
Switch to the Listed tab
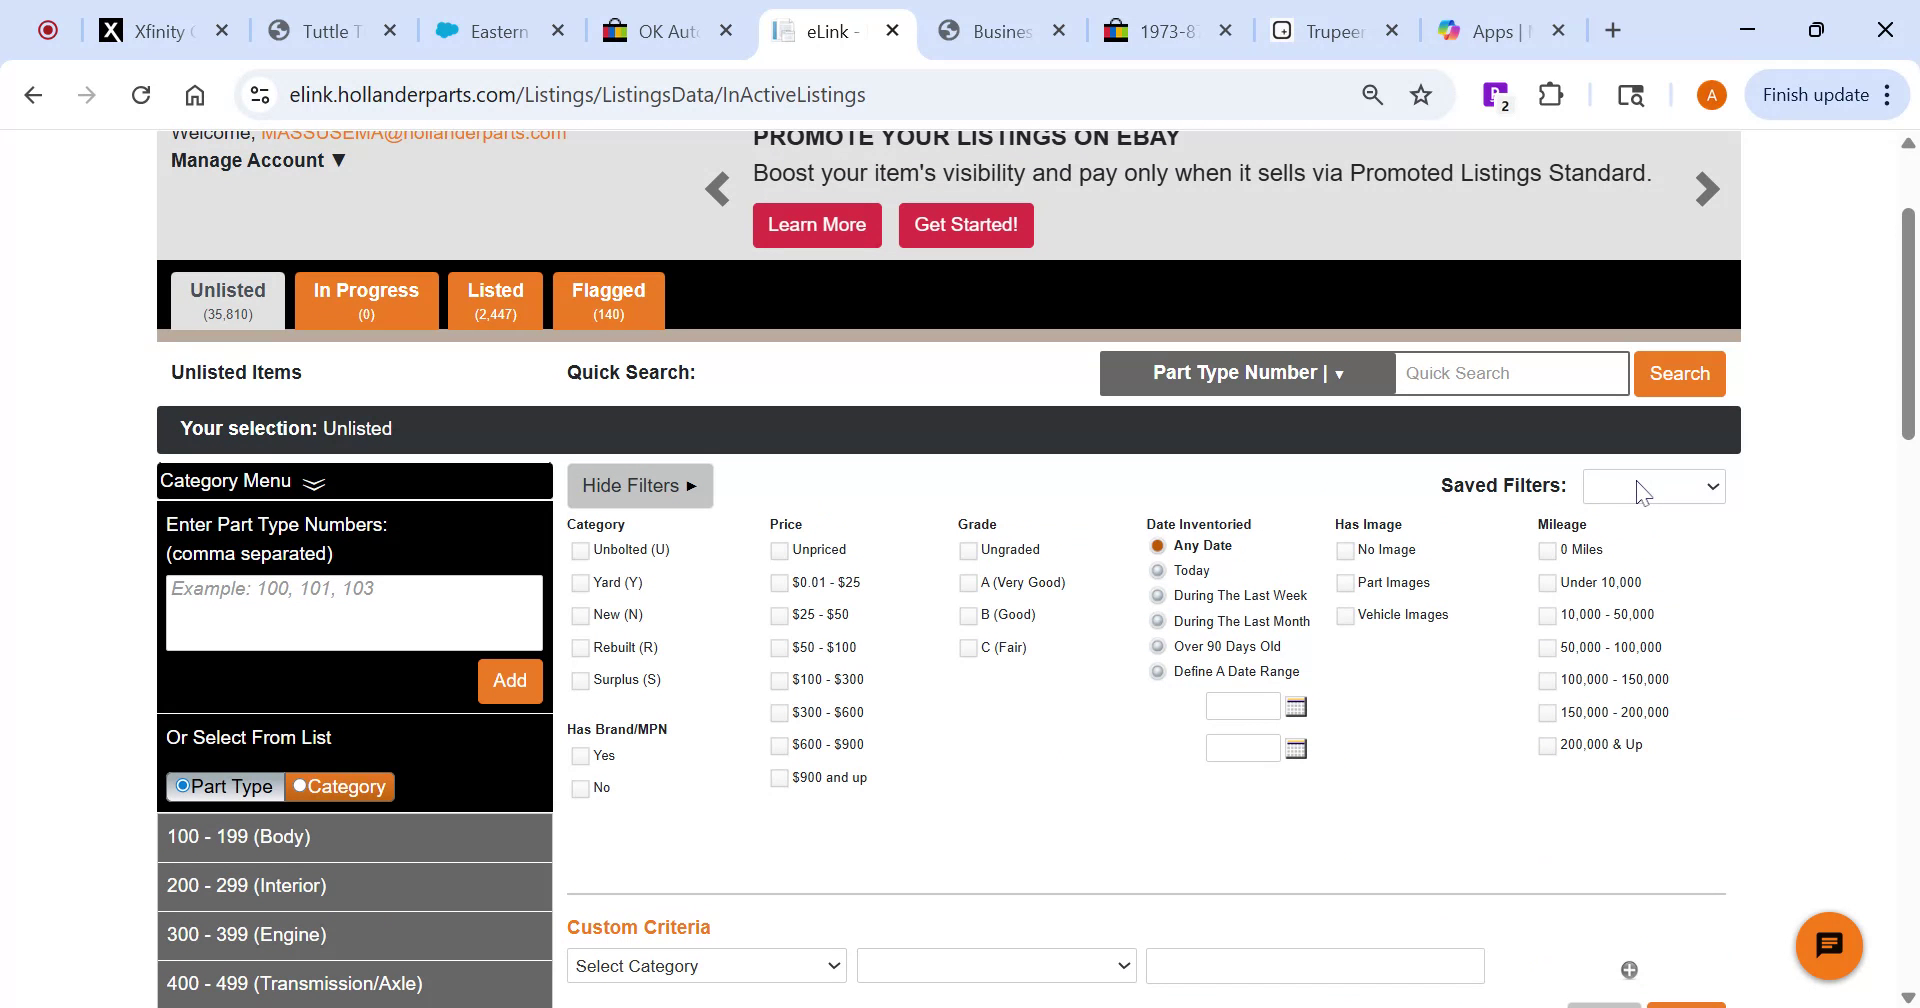pyautogui.click(x=496, y=299)
